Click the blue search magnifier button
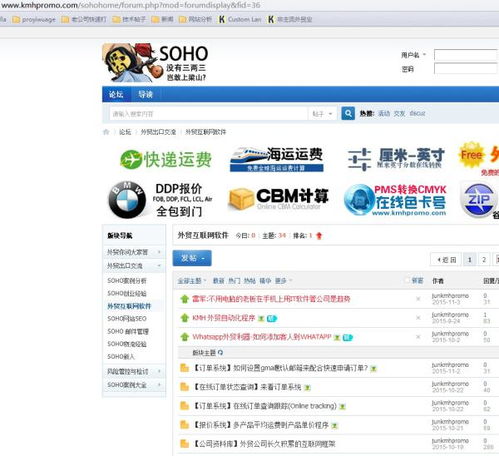The image size is (499, 456). (x=348, y=114)
